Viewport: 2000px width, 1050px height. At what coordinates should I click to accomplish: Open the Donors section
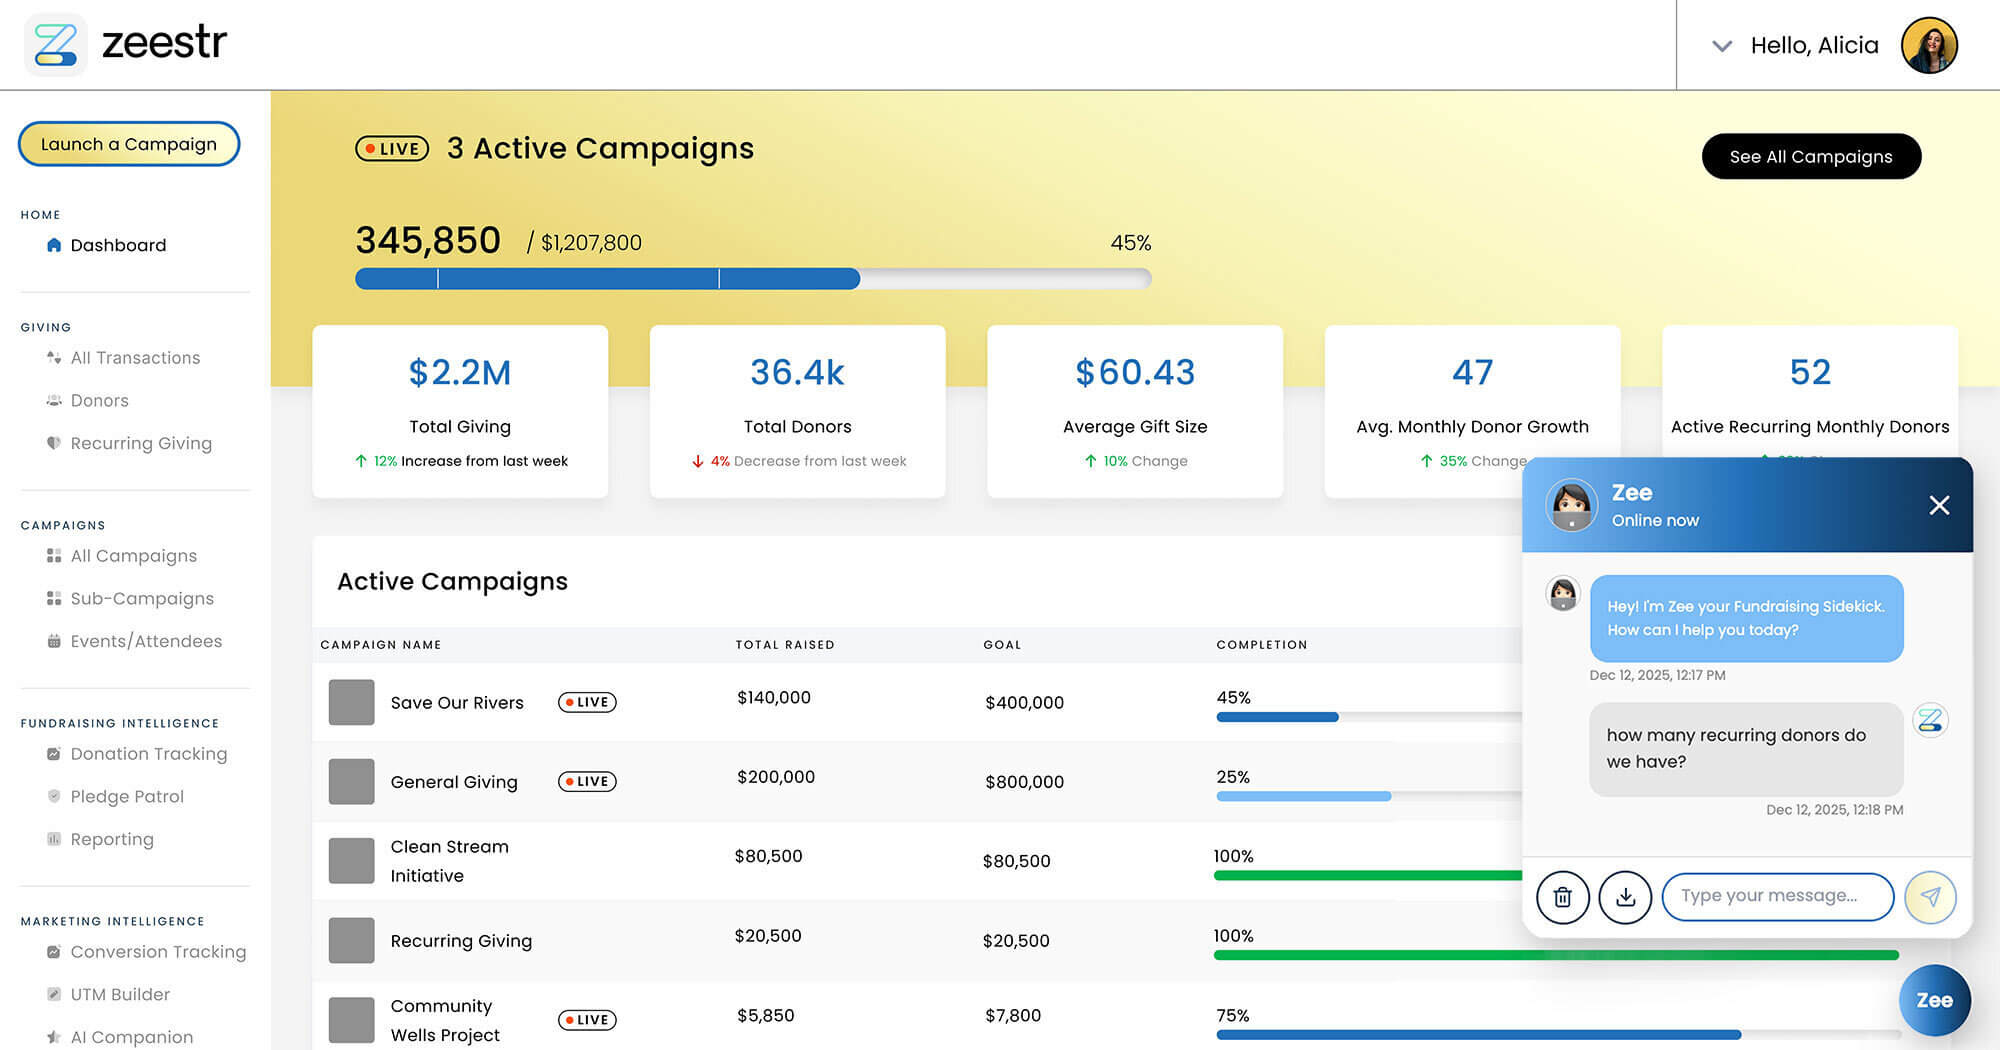(99, 400)
